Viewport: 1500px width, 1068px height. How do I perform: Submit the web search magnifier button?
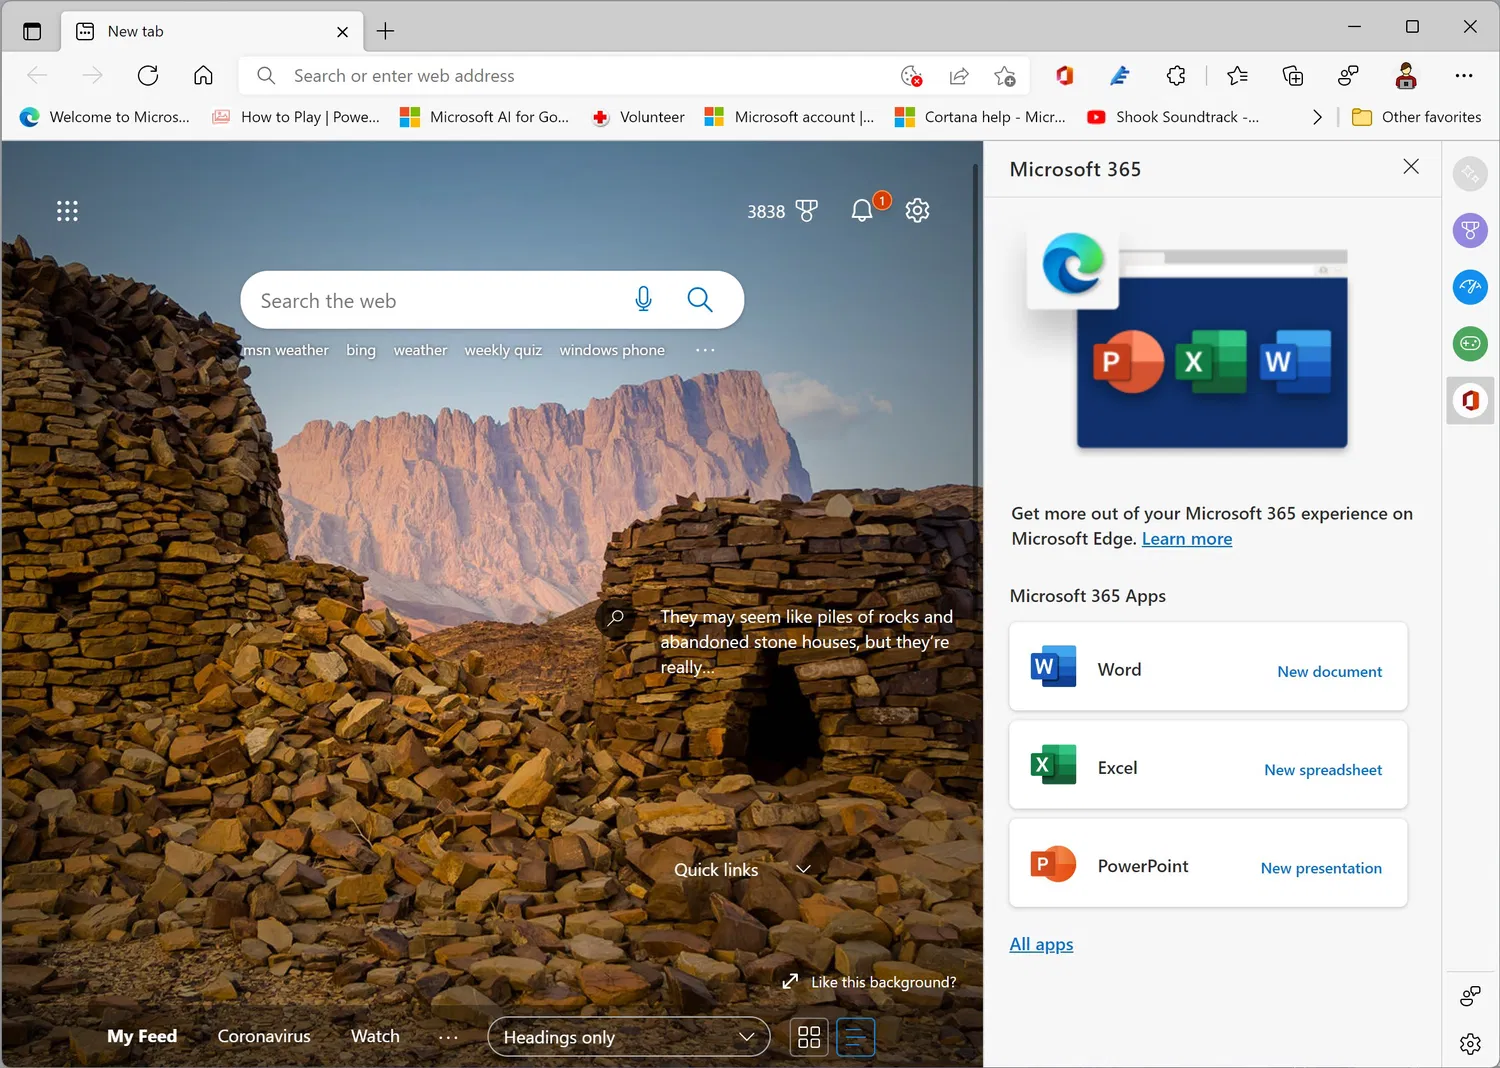(x=700, y=299)
